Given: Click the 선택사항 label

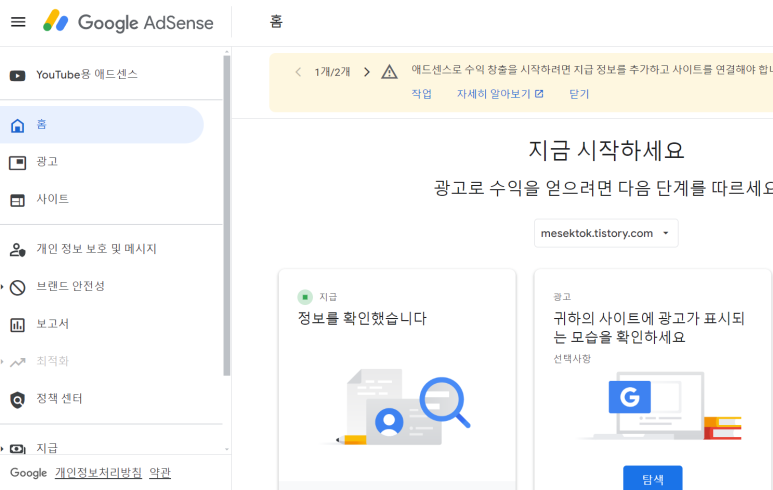Looking at the screenshot, I should 572,358.
